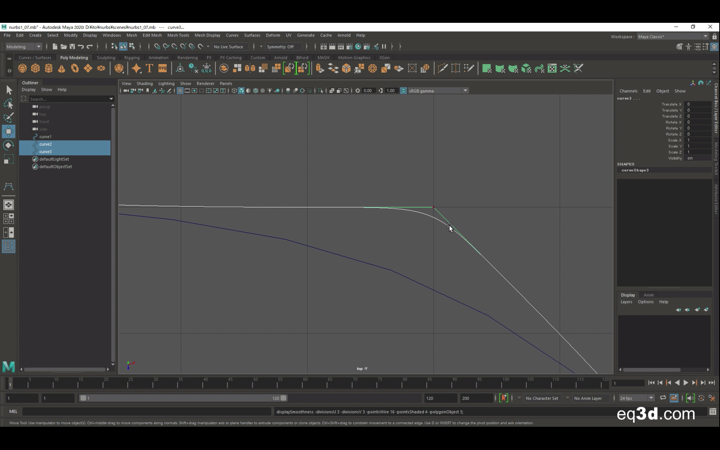720x450 pixels.
Task: Click the Maya logo icon bottom-left
Action: tap(9, 367)
